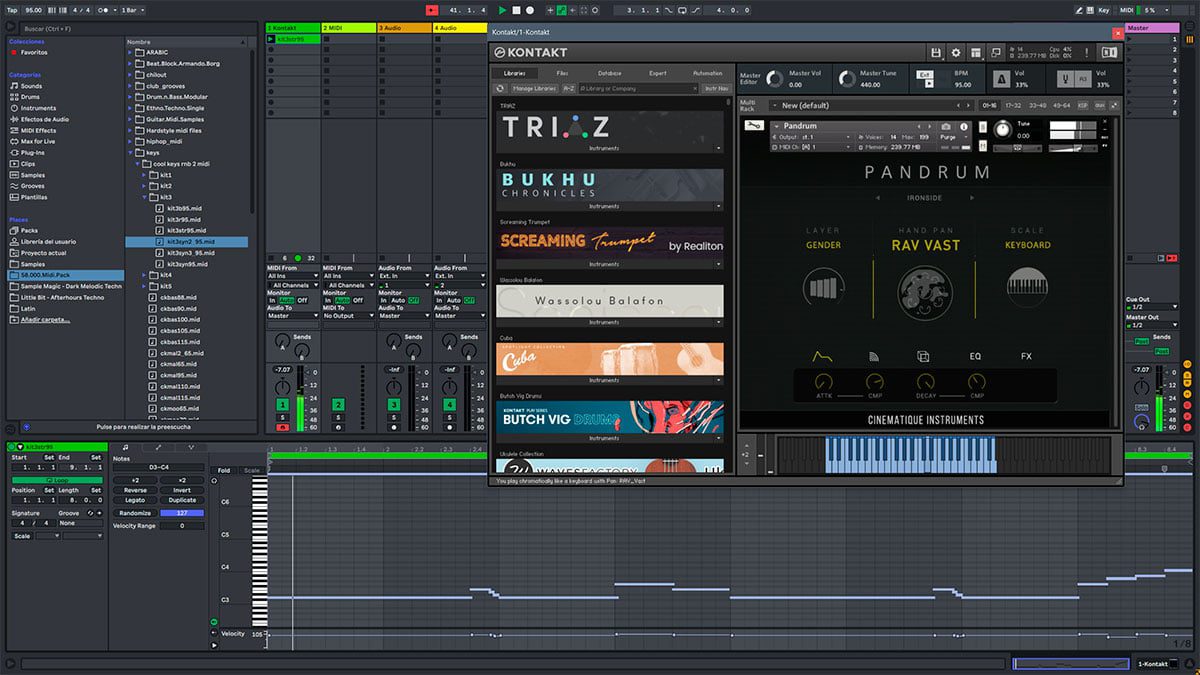Expand the ARABIC folder
The height and width of the screenshot is (675, 1200).
click(131, 52)
